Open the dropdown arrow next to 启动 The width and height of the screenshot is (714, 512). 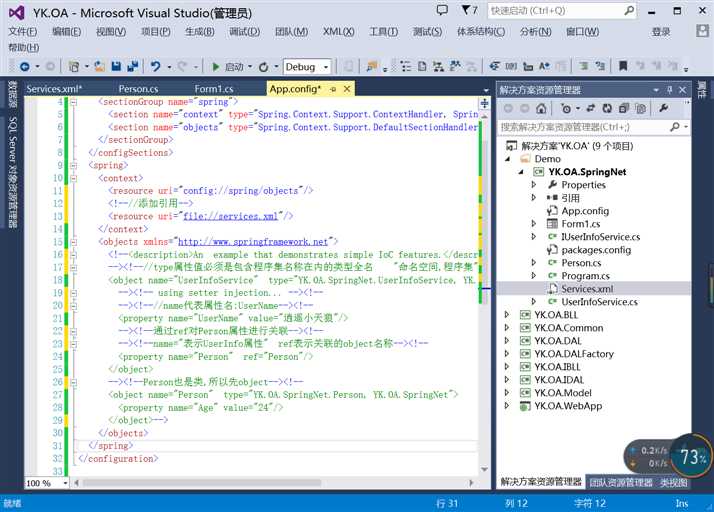pyautogui.click(x=250, y=67)
